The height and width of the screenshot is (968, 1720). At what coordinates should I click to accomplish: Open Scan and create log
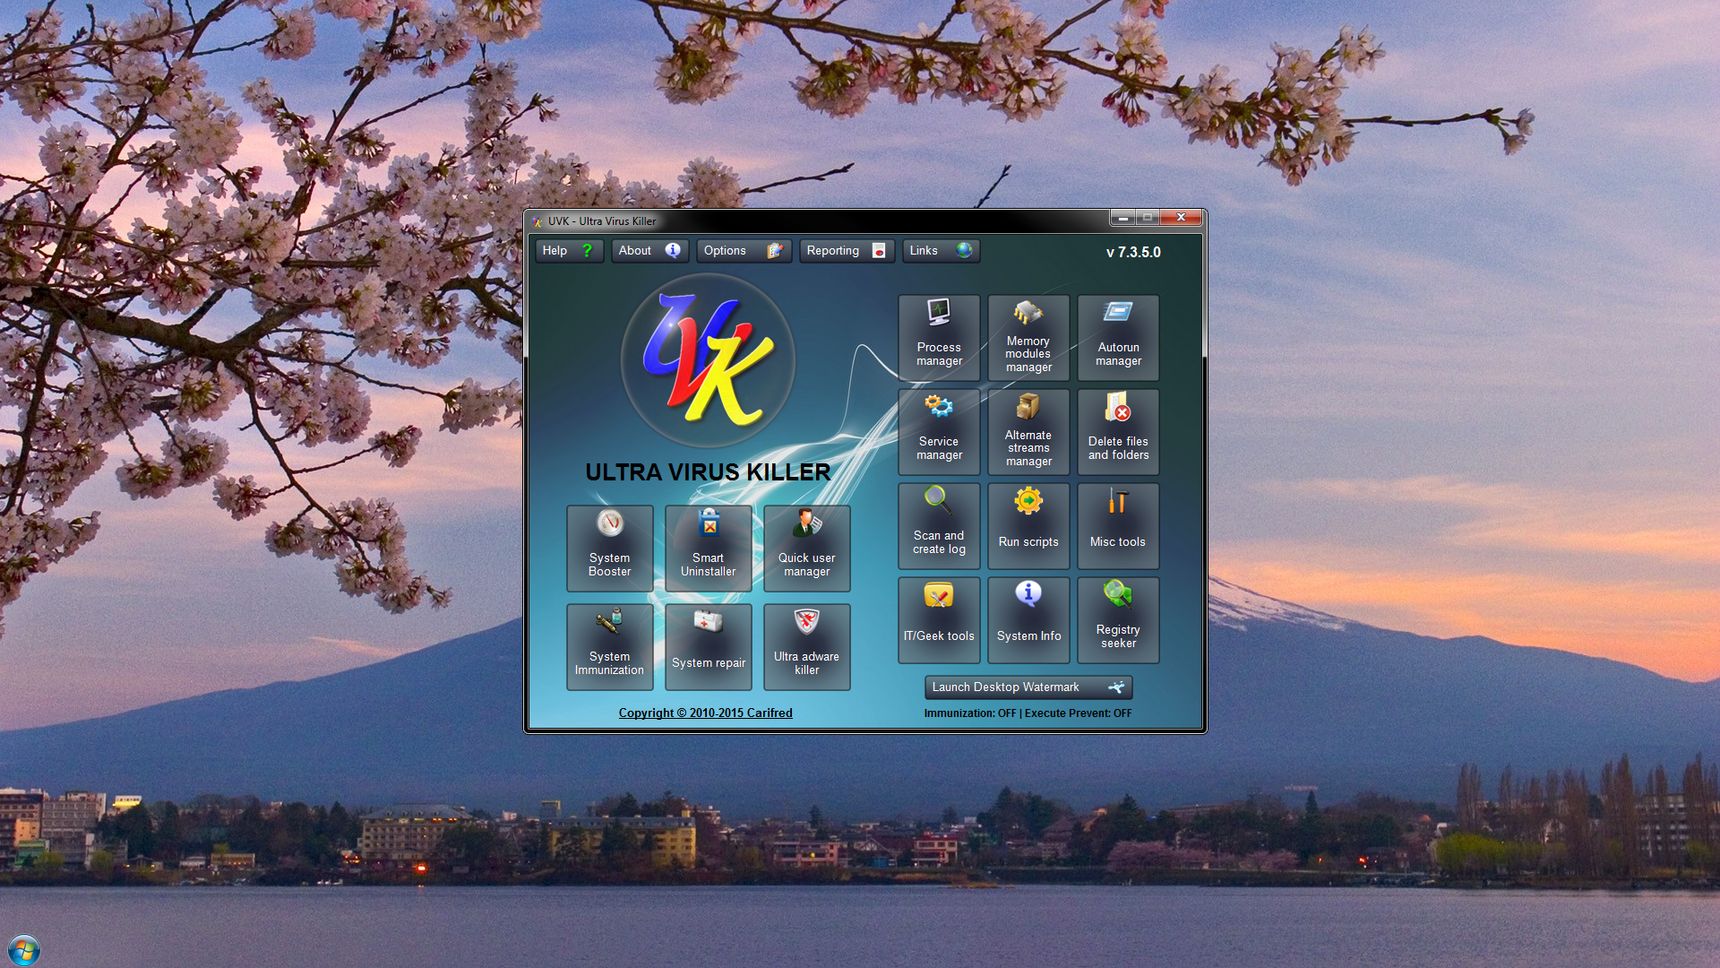(939, 526)
